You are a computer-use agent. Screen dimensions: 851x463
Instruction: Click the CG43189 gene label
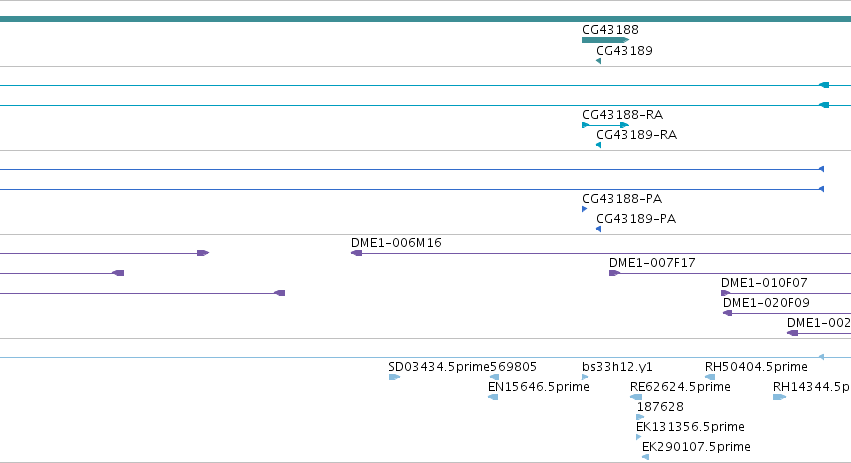624,51
